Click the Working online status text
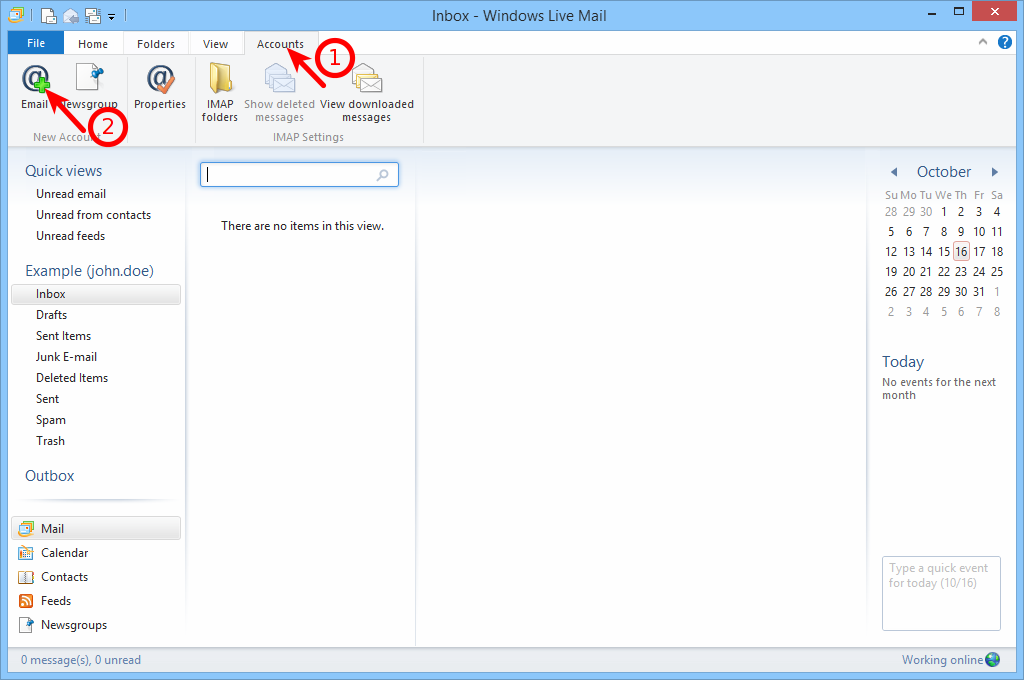 (942, 660)
